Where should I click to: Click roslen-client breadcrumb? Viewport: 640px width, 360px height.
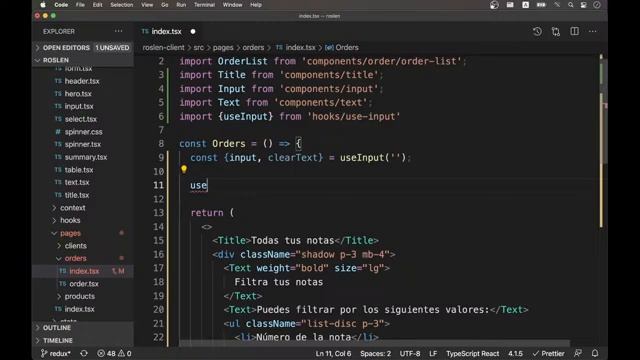[x=163, y=48]
